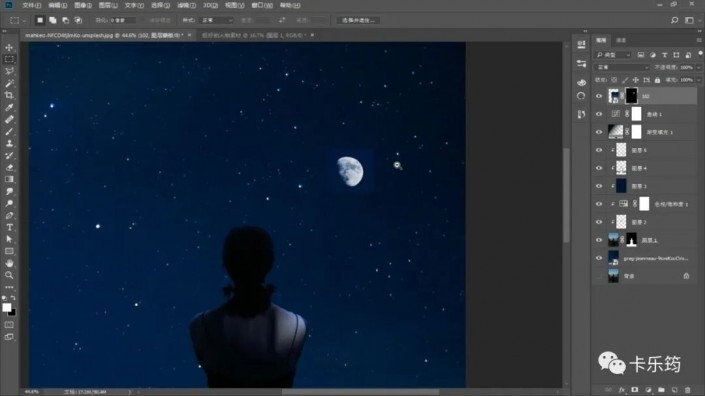
Task: Select the Move tool
Action: click(9, 47)
